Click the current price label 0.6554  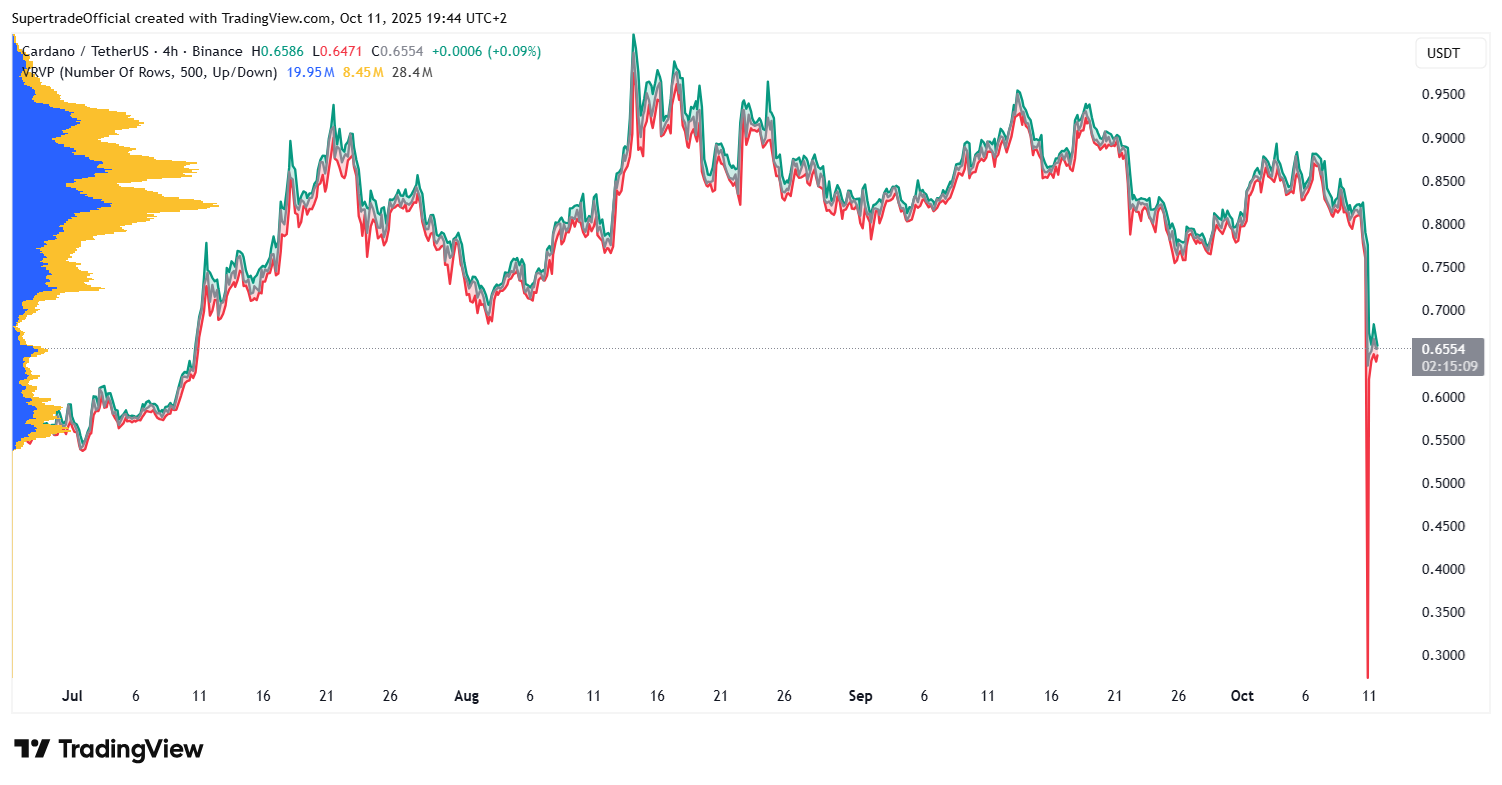click(1447, 349)
